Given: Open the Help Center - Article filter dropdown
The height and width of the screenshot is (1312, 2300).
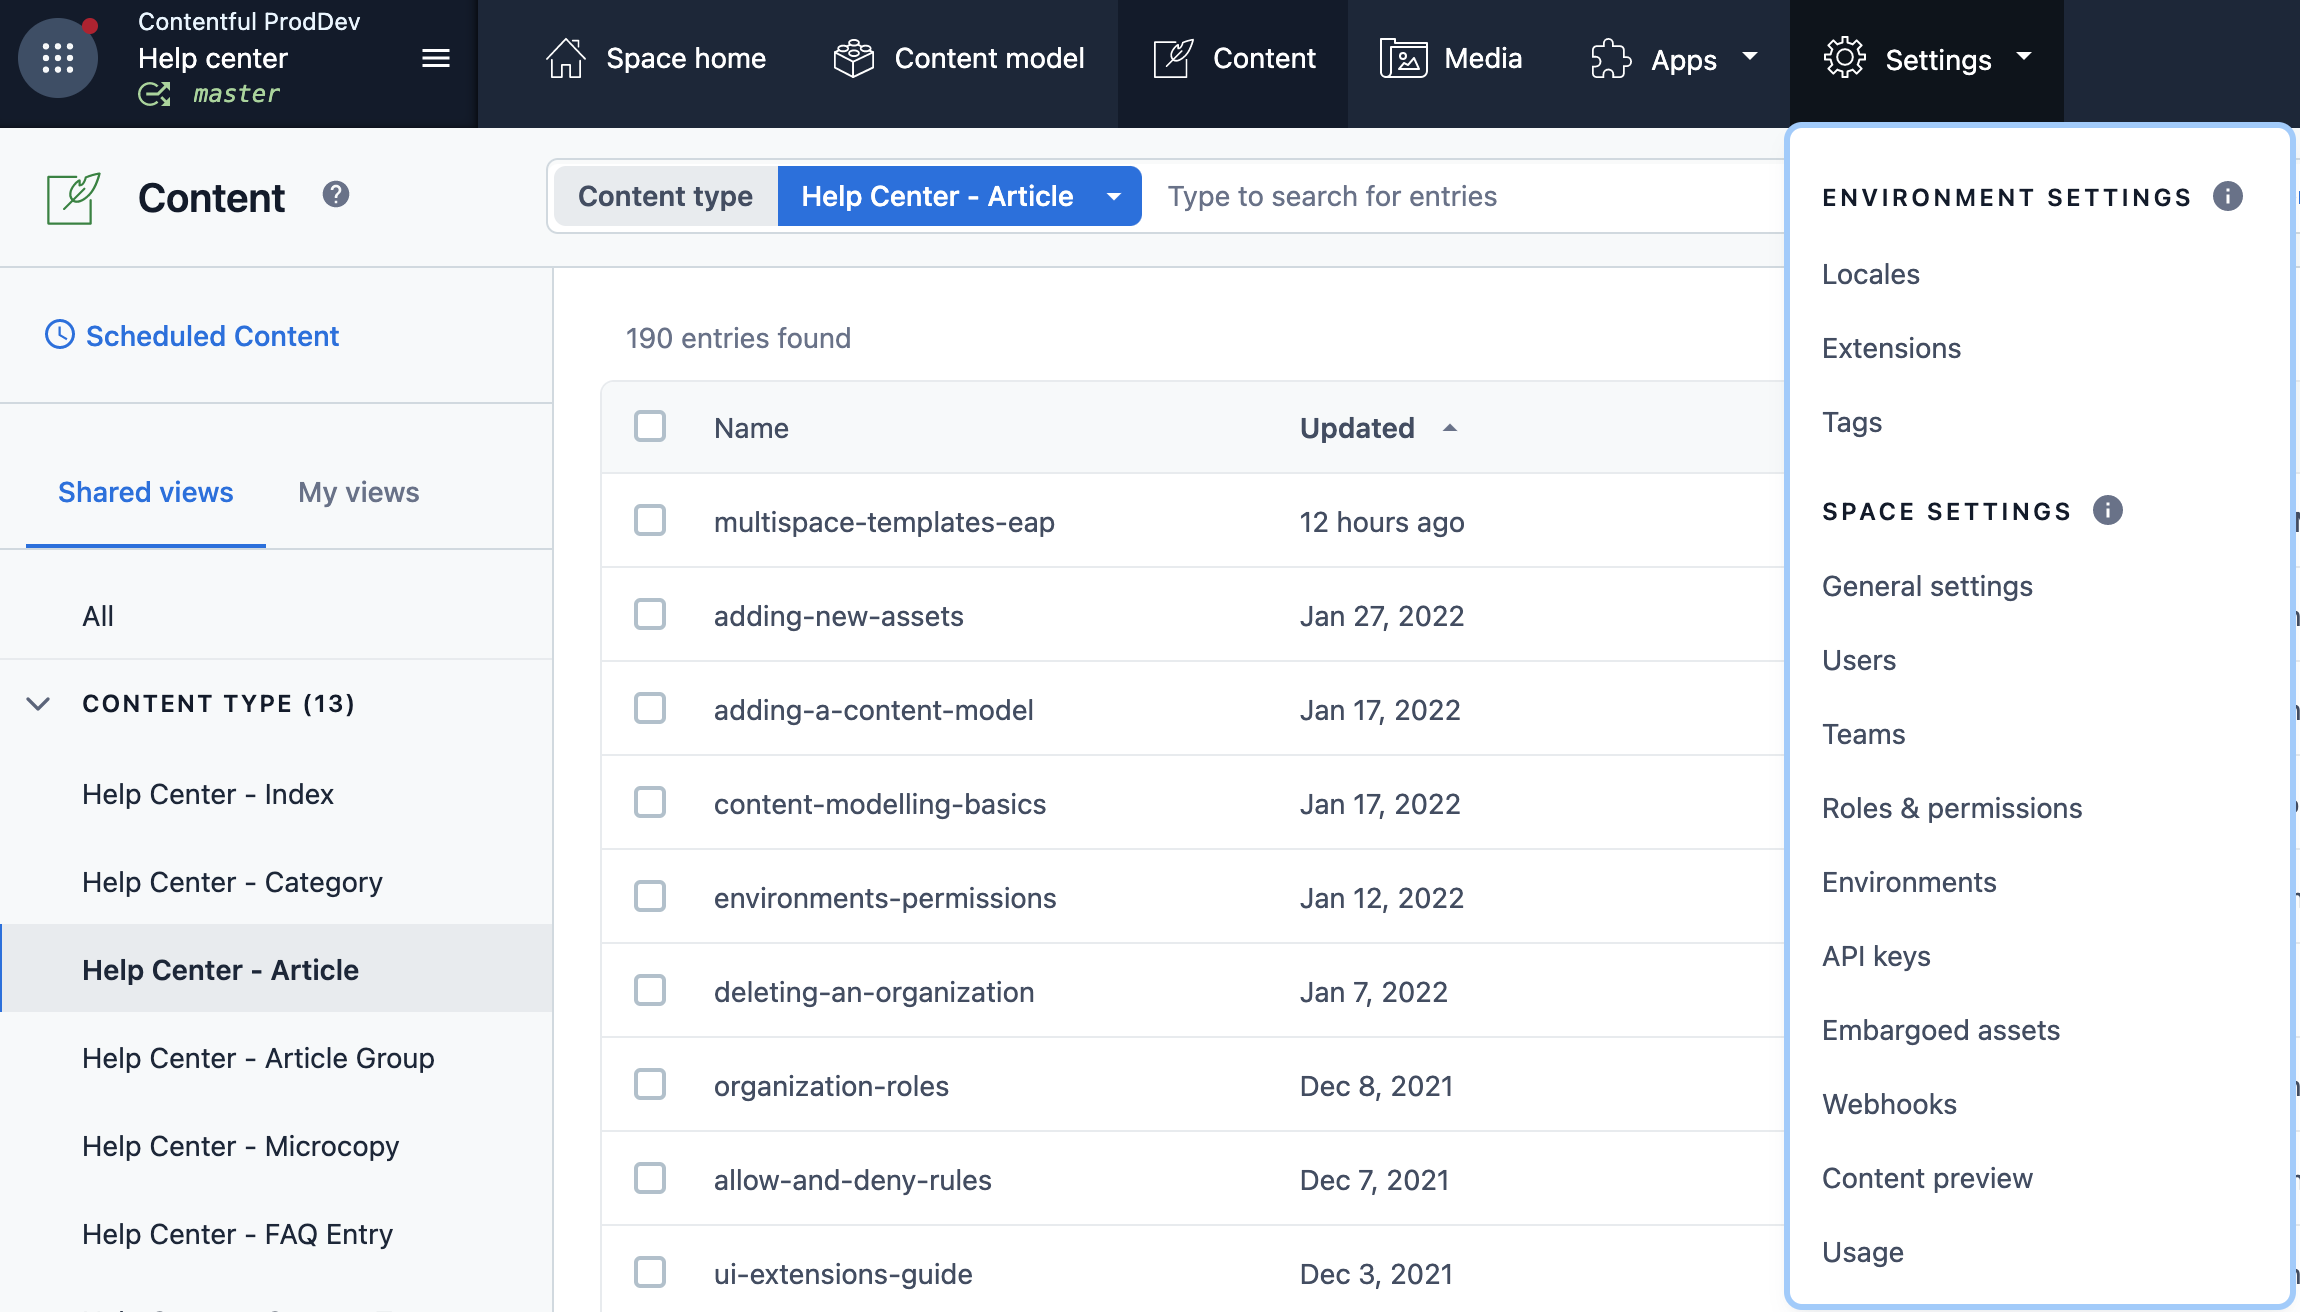Looking at the screenshot, I should pyautogui.click(x=959, y=196).
